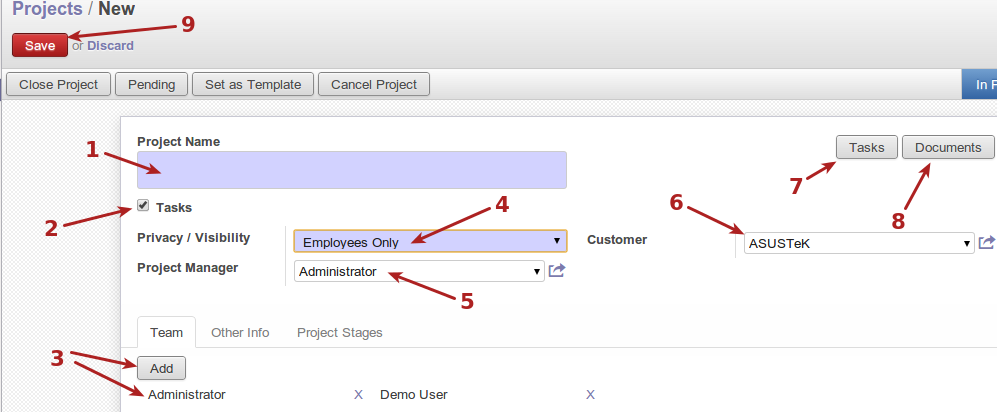Expand the Project Manager dropdown

[419, 271]
